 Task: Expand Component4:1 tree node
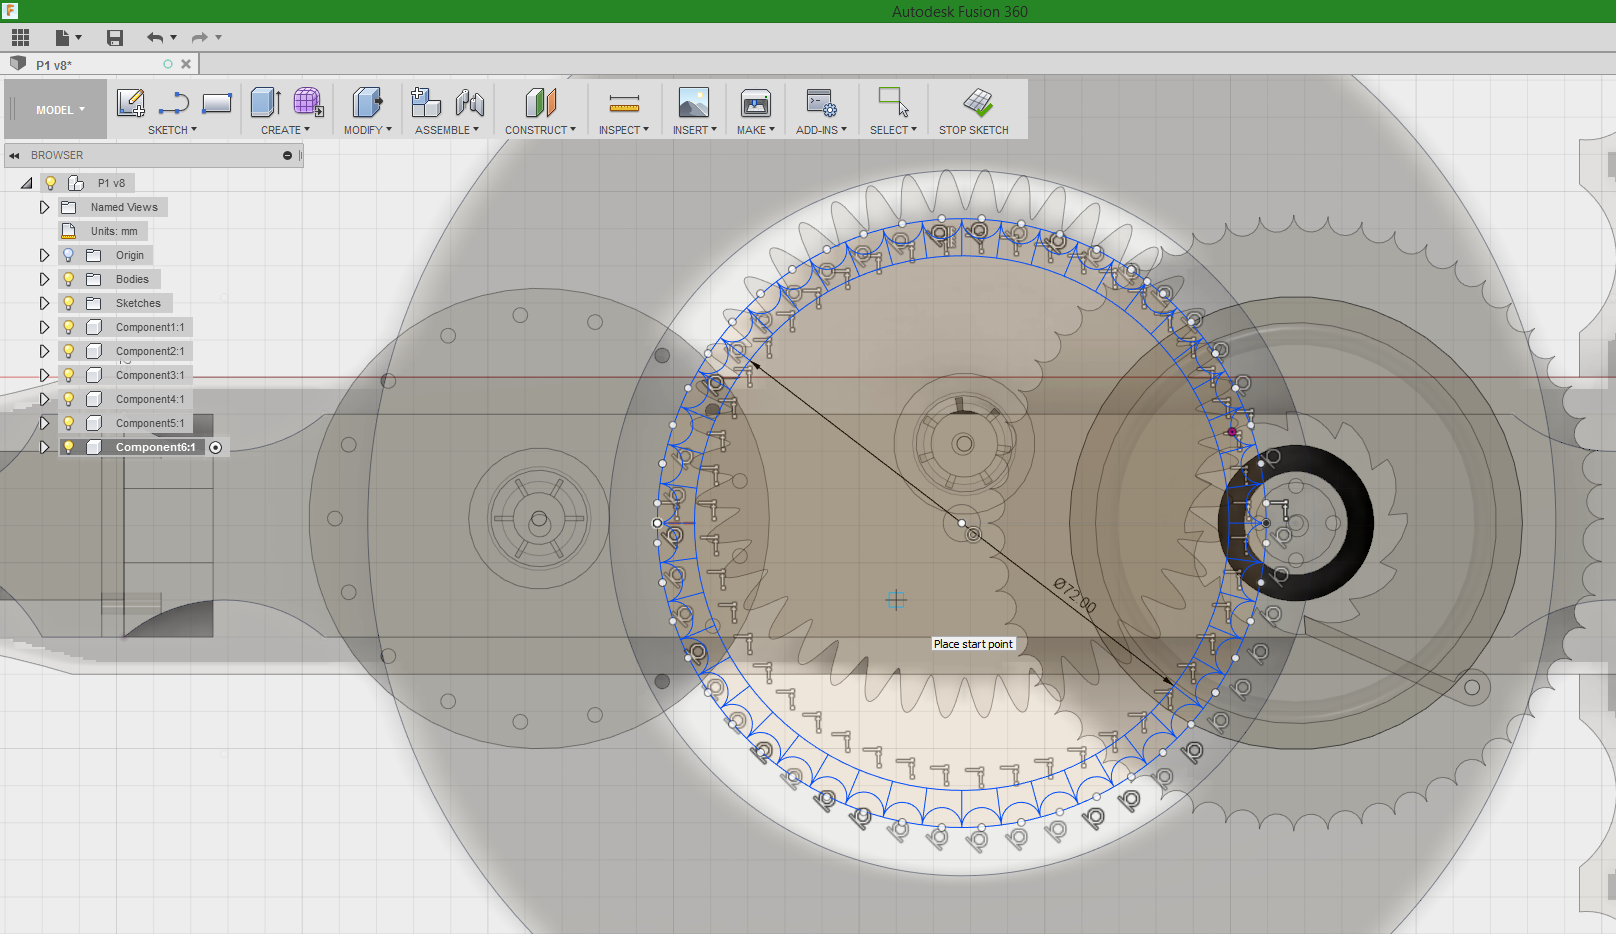pyautogui.click(x=44, y=399)
